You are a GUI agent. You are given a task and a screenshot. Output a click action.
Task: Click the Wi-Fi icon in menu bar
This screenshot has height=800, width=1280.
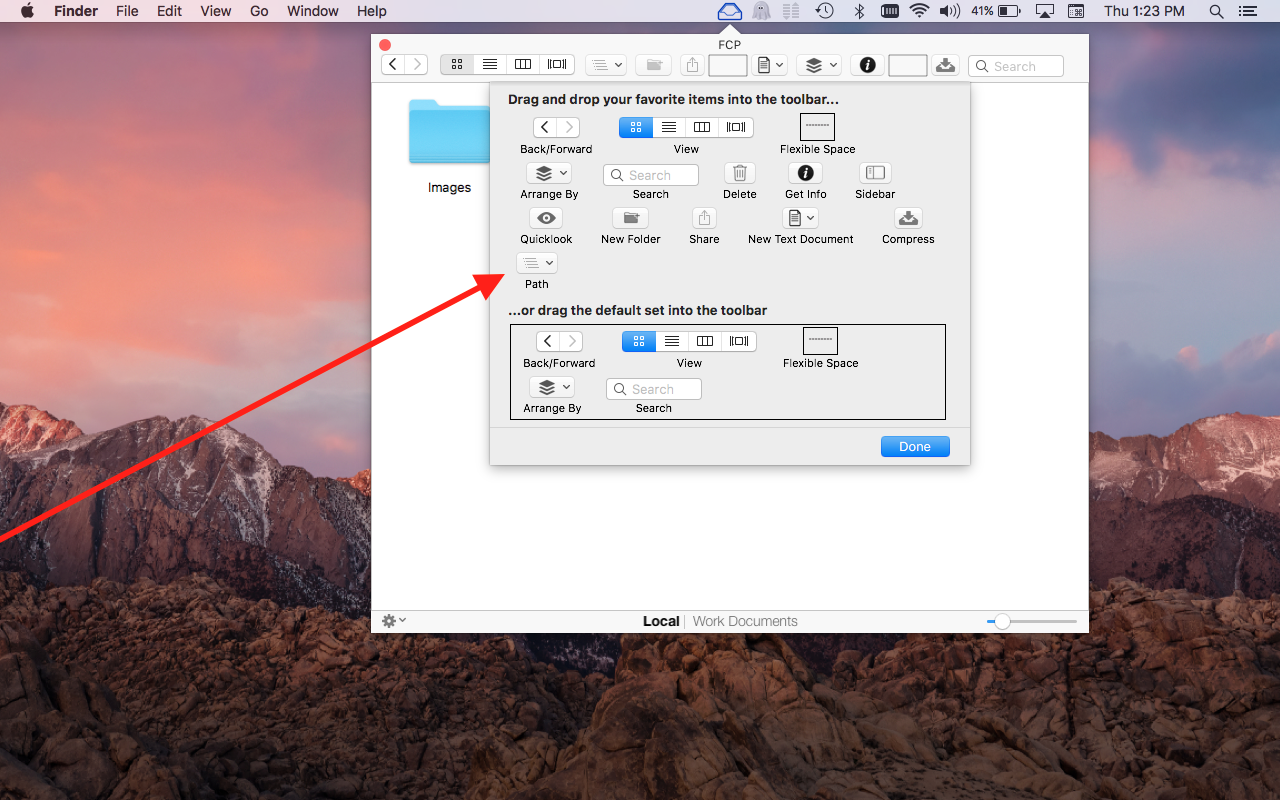(919, 11)
